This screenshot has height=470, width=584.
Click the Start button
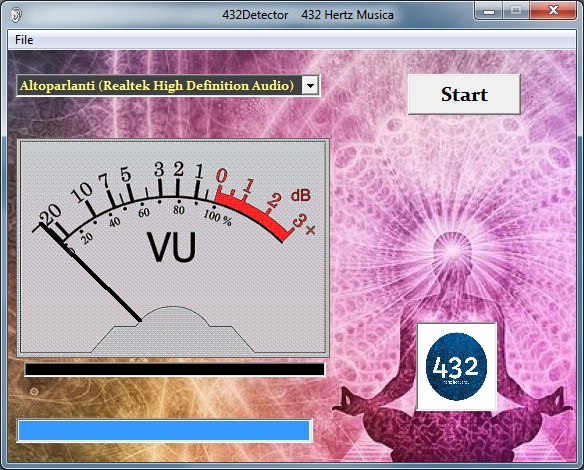(x=464, y=94)
